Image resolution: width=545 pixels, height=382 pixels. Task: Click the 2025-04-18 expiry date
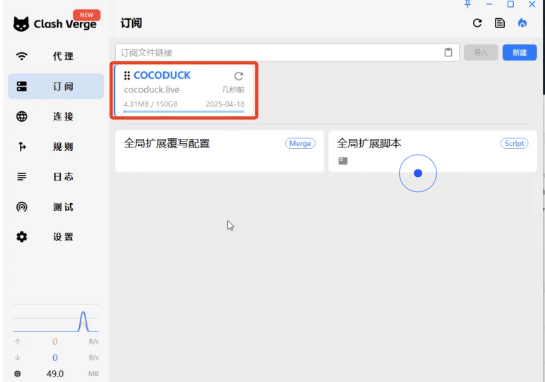pos(225,104)
